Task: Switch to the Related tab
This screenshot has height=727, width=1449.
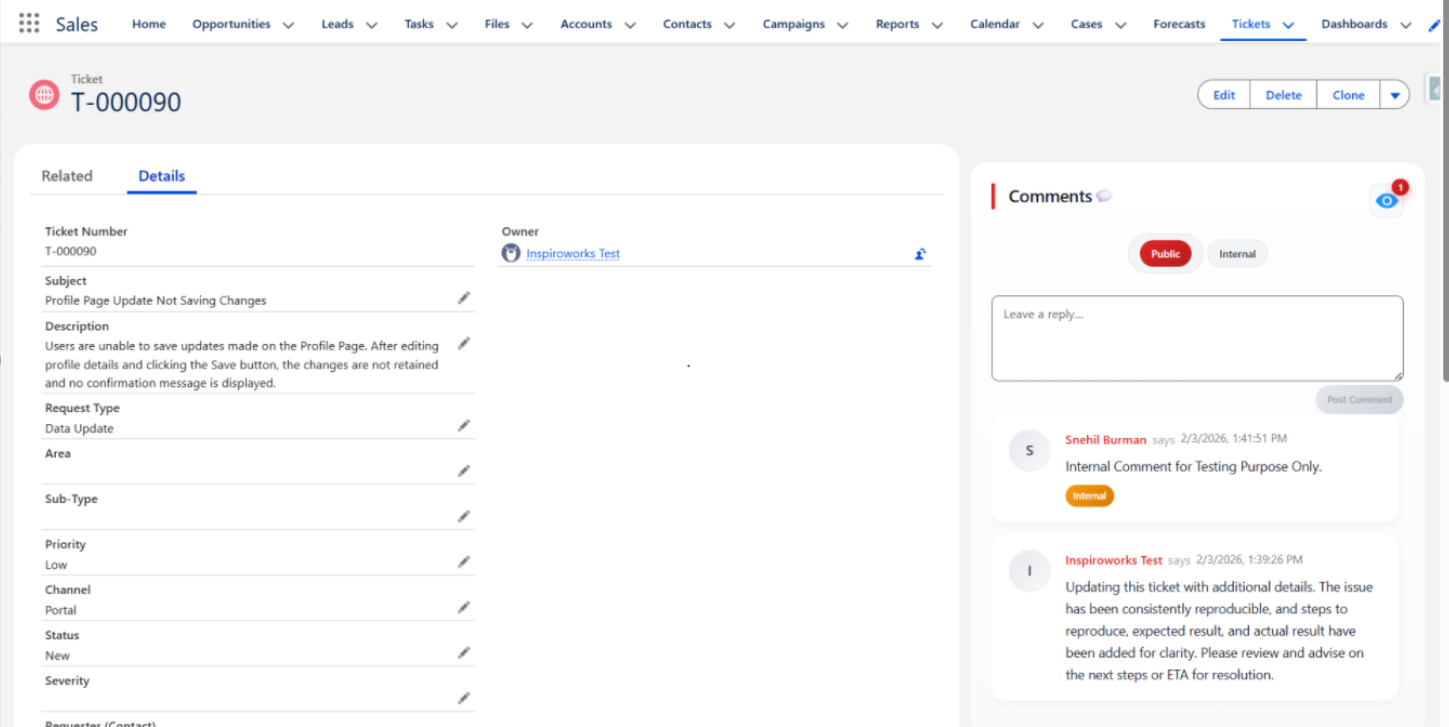Action: pos(67,176)
